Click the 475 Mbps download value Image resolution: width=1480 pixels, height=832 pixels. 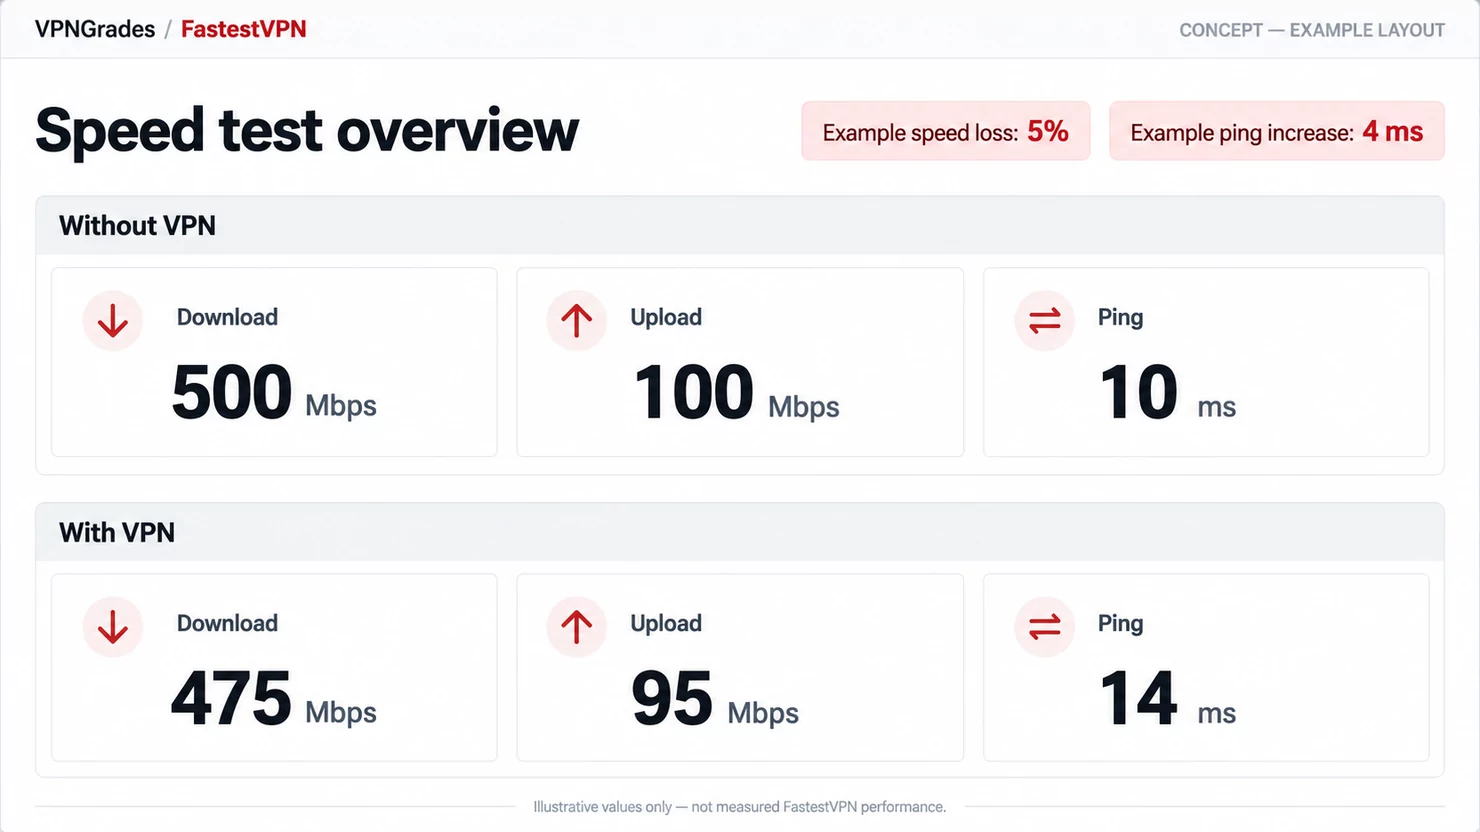(x=274, y=698)
